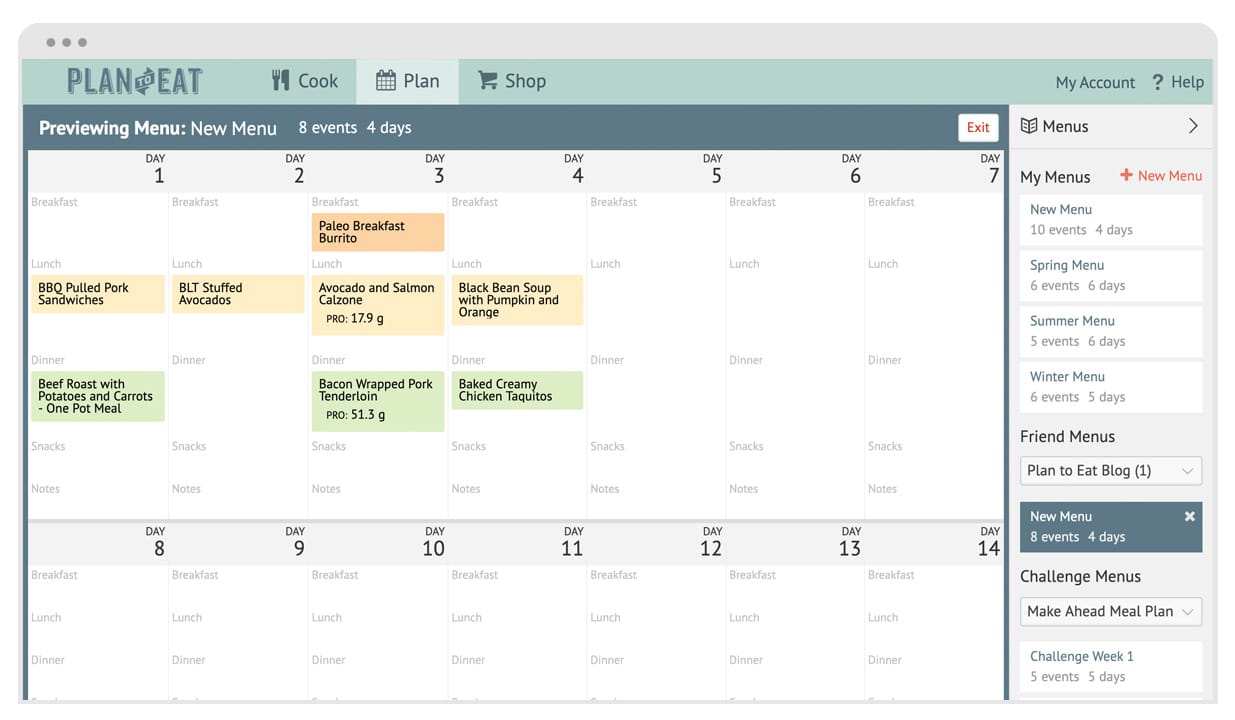Exit the menu preview
Image resolution: width=1235 pixels, height=720 pixels.
tap(978, 127)
